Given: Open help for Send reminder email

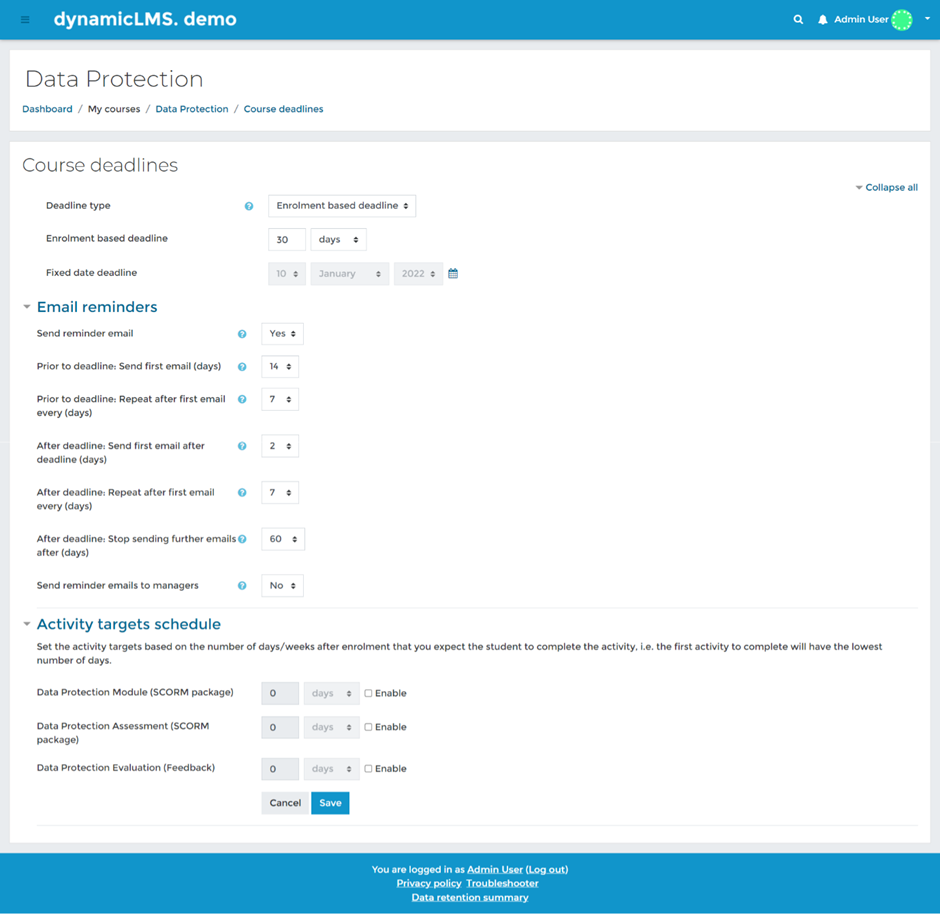Looking at the screenshot, I should click(242, 334).
